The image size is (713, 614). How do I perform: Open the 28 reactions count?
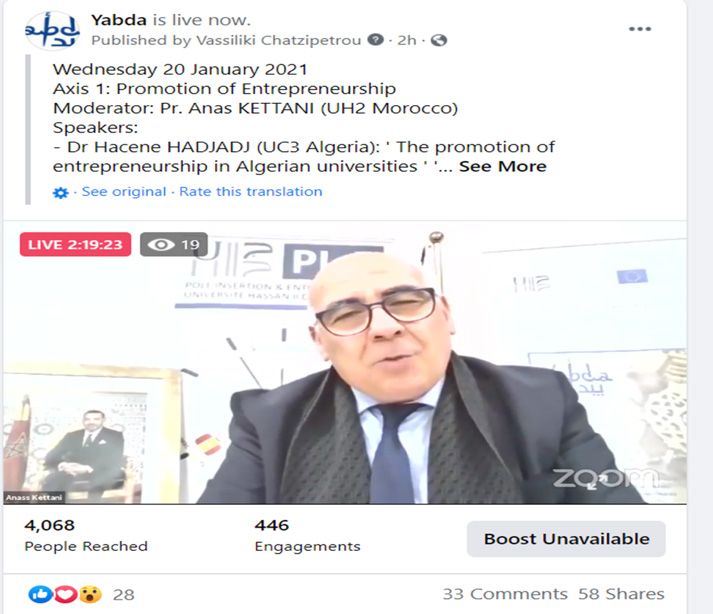[123, 594]
